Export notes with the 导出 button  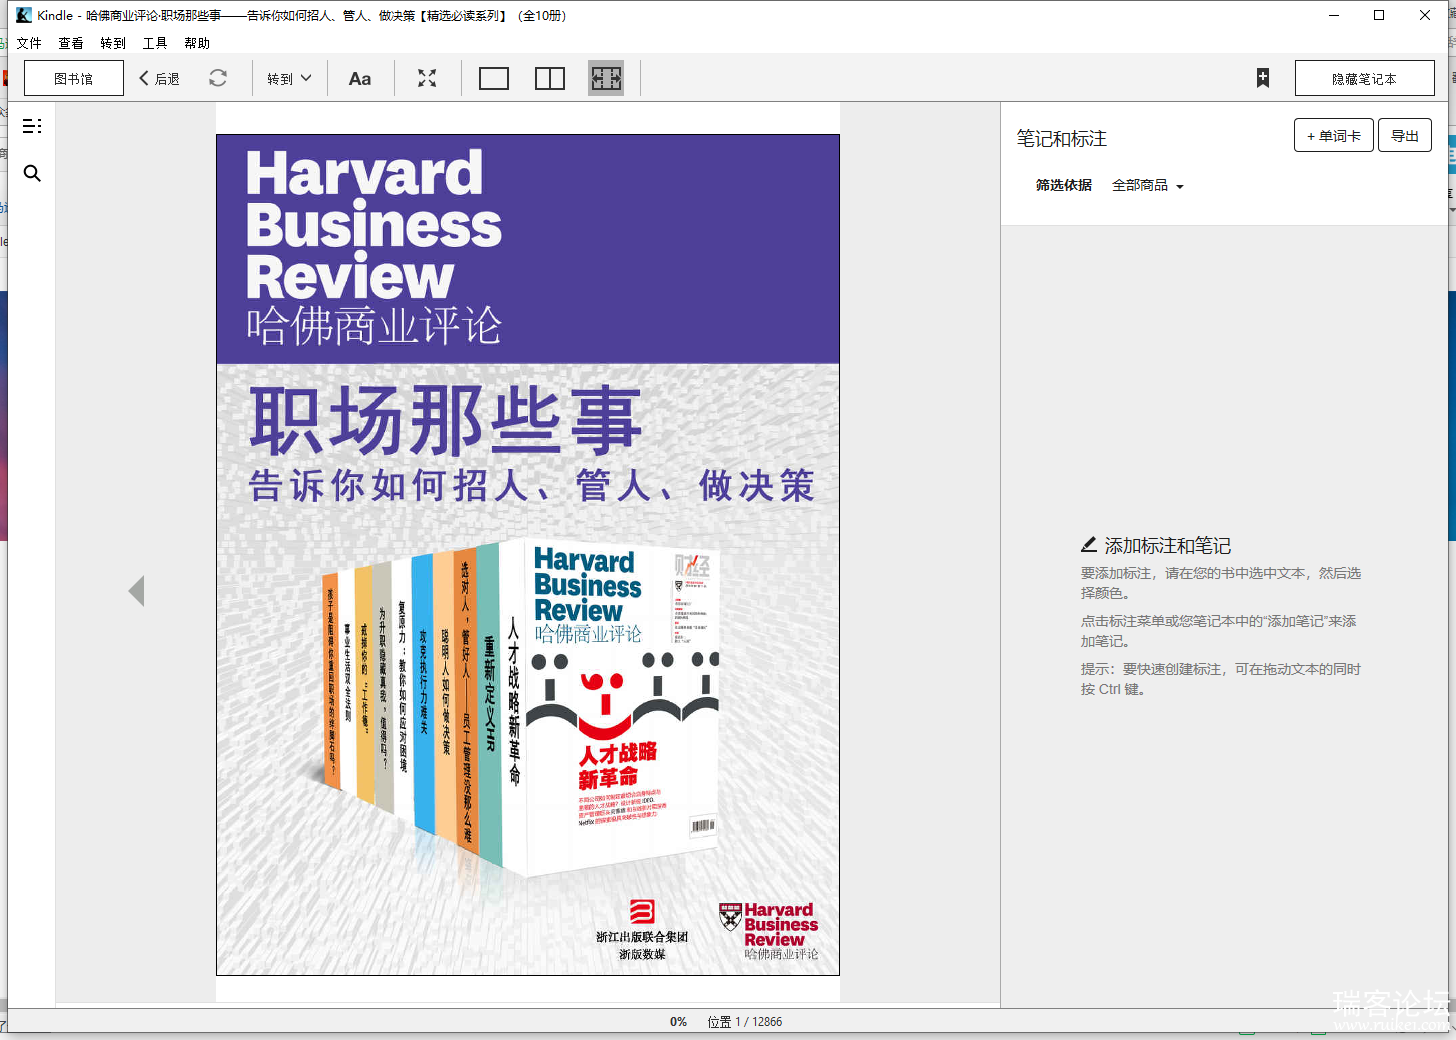click(1405, 135)
